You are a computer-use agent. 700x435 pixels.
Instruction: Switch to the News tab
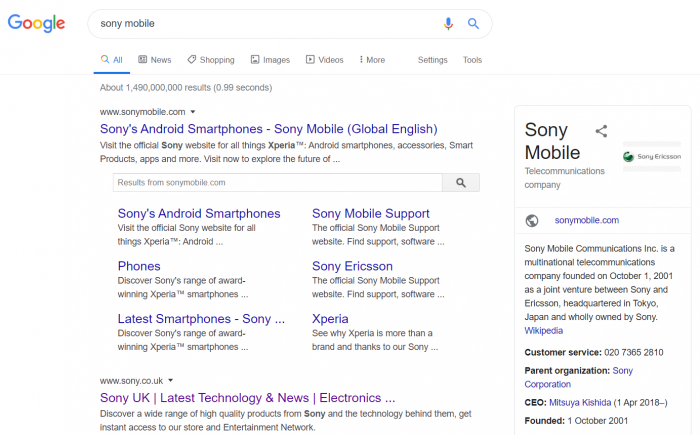pos(155,60)
